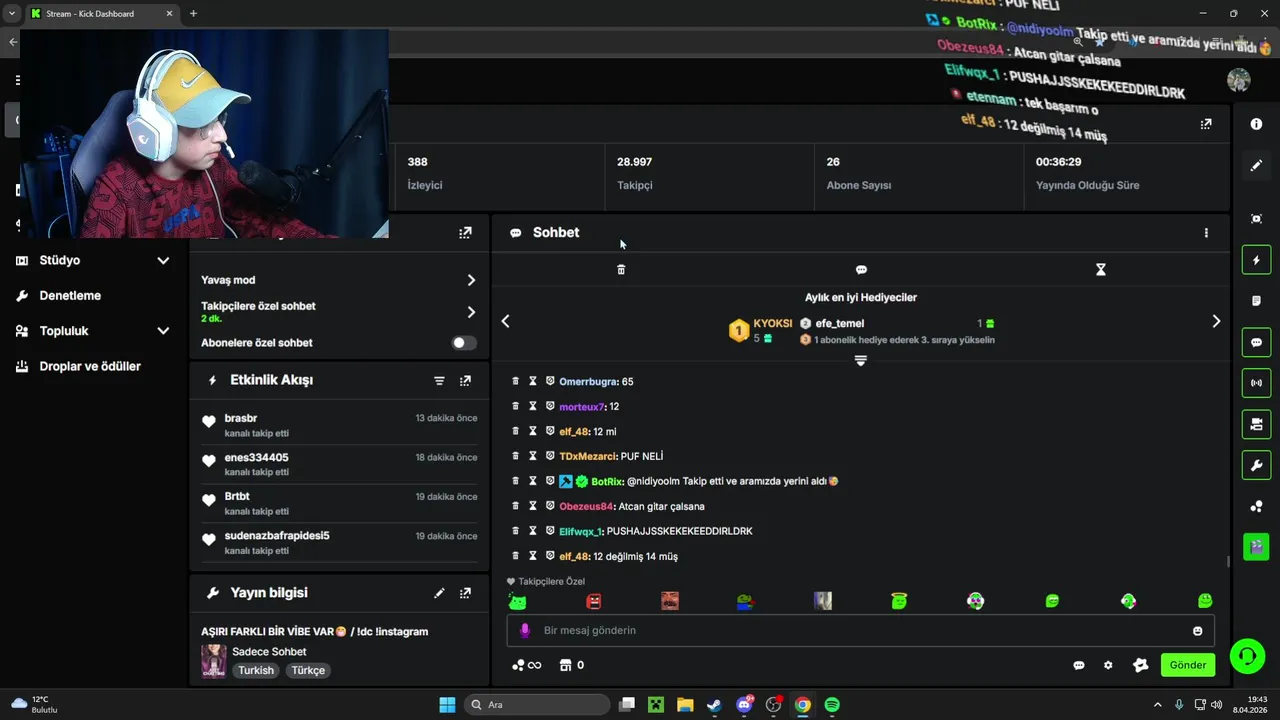Image resolution: width=1280 pixels, height=720 pixels.
Task: Pop out the Etkinlik Akışı panel
Action: [465, 381]
